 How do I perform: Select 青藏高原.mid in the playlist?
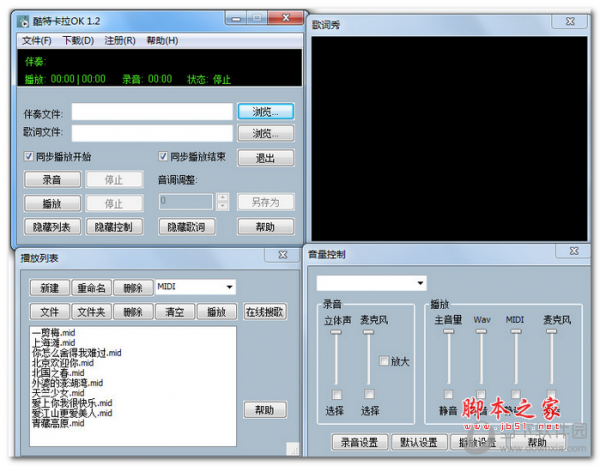[58, 422]
